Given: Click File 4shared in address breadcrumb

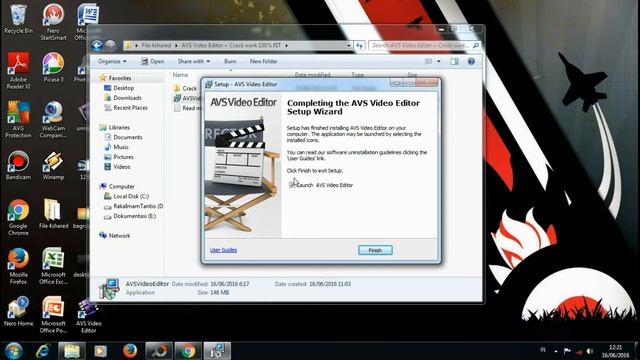Looking at the screenshot, I should click(156, 45).
